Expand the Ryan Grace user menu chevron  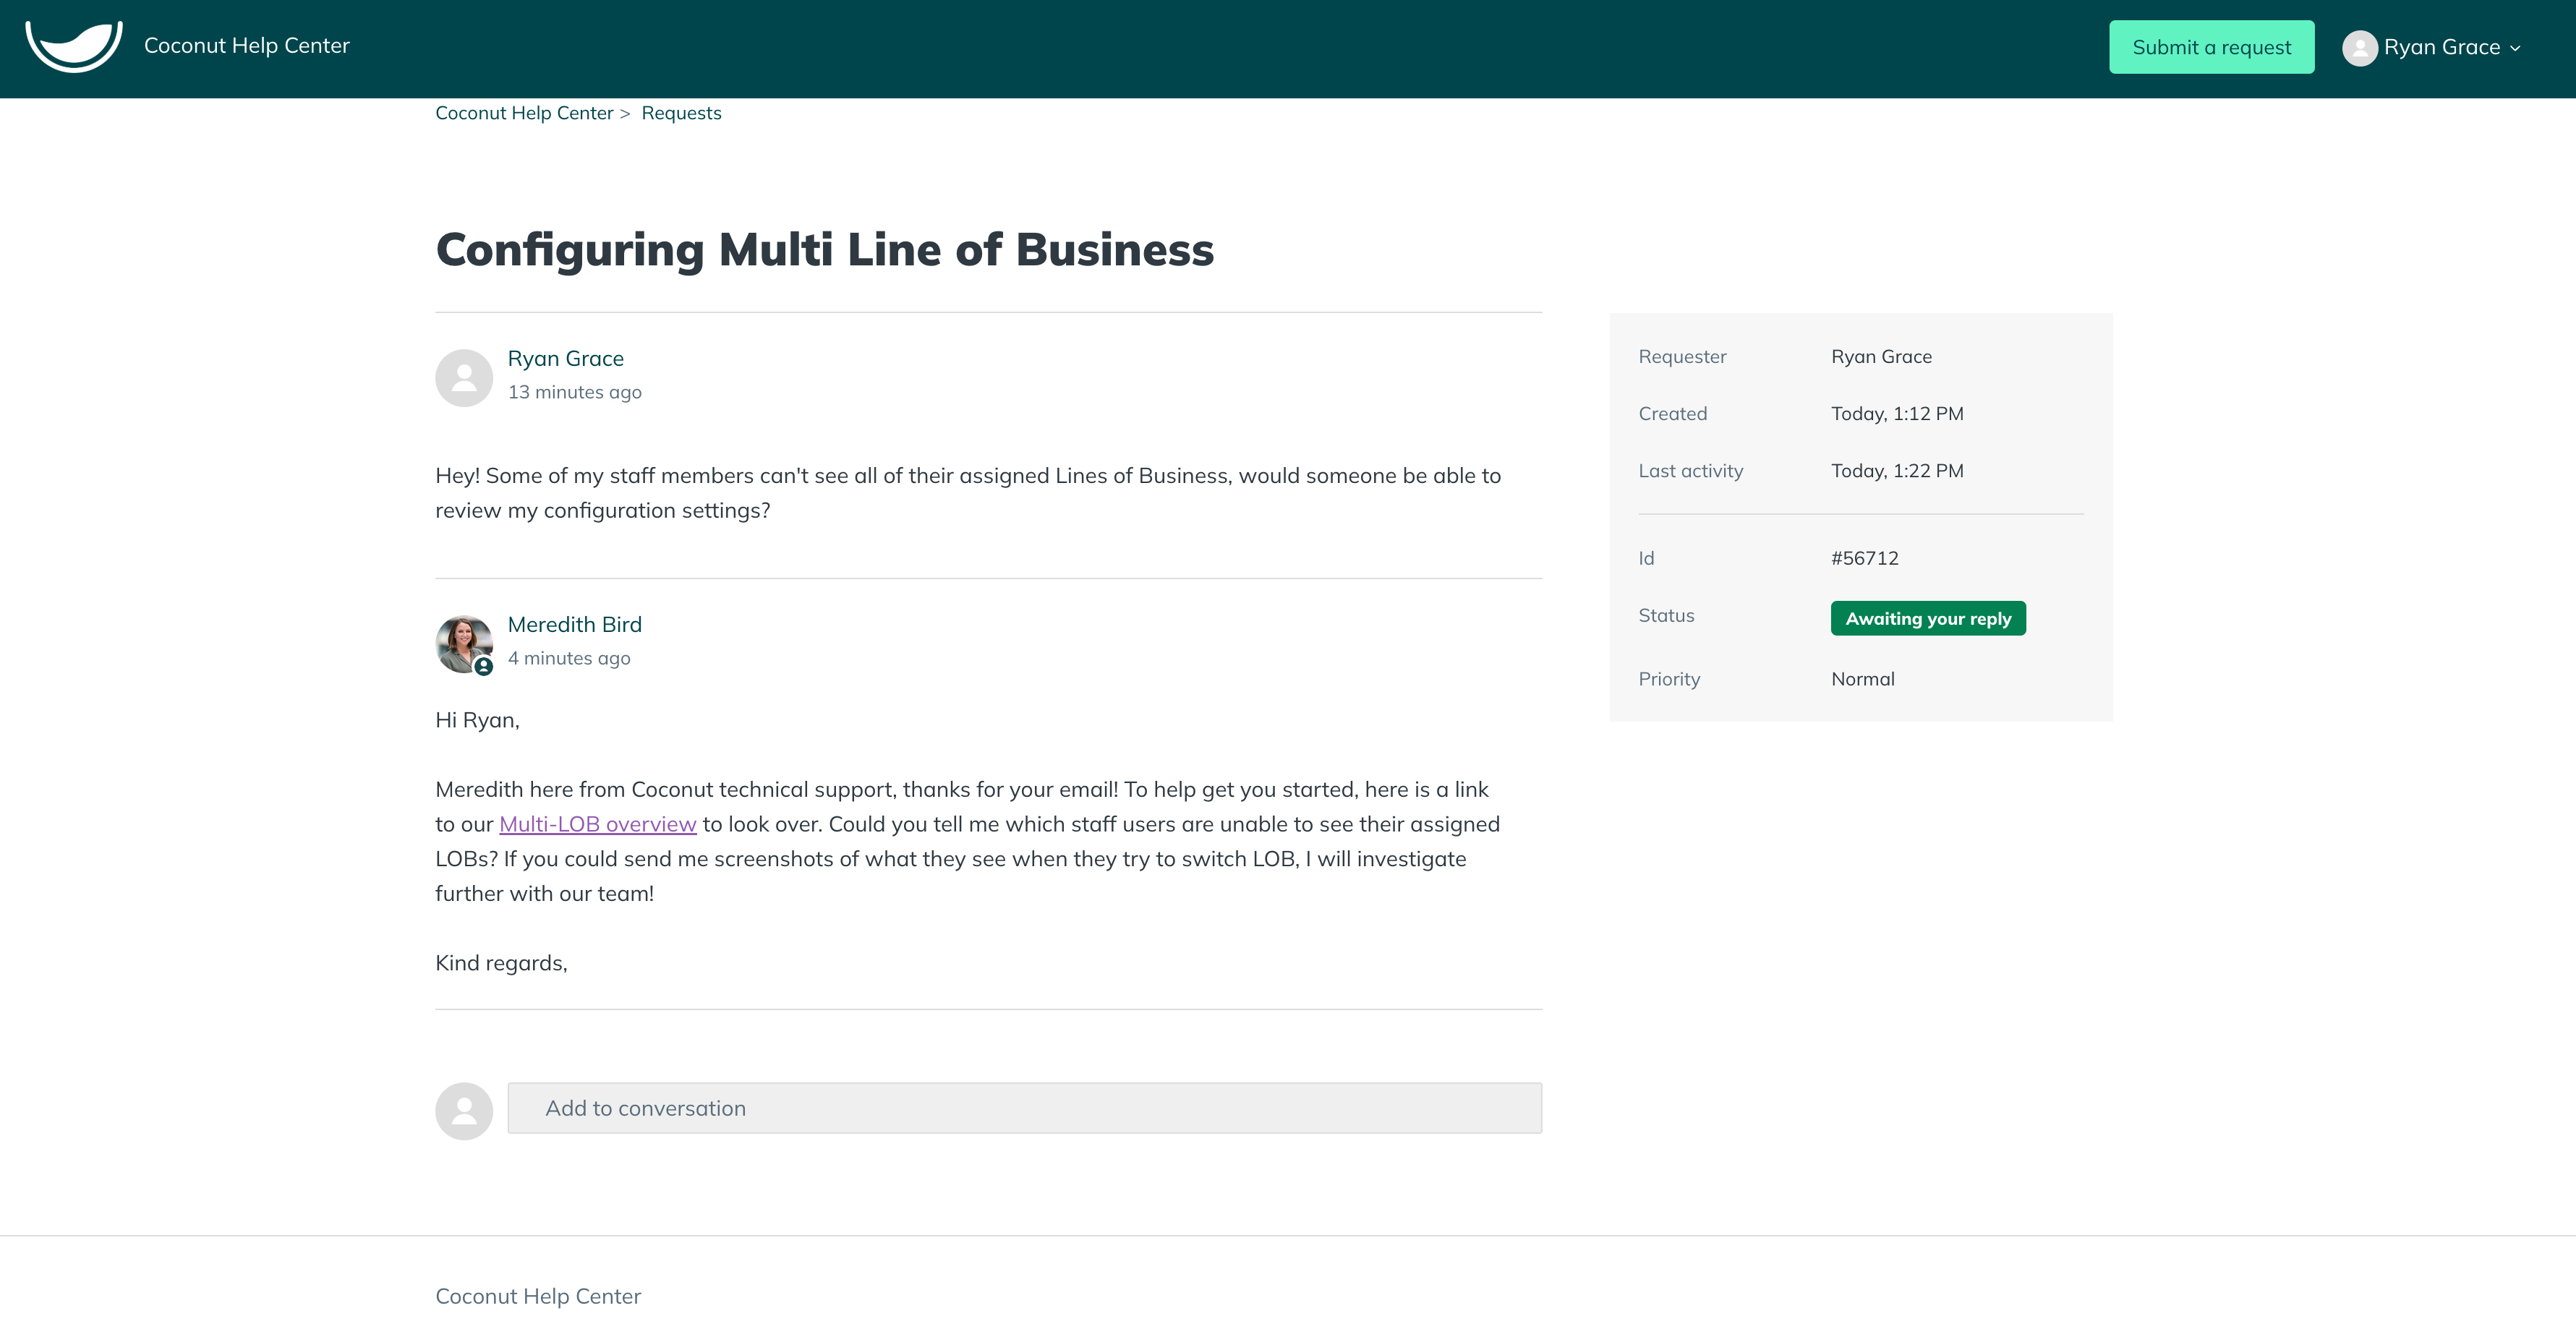click(x=2515, y=48)
